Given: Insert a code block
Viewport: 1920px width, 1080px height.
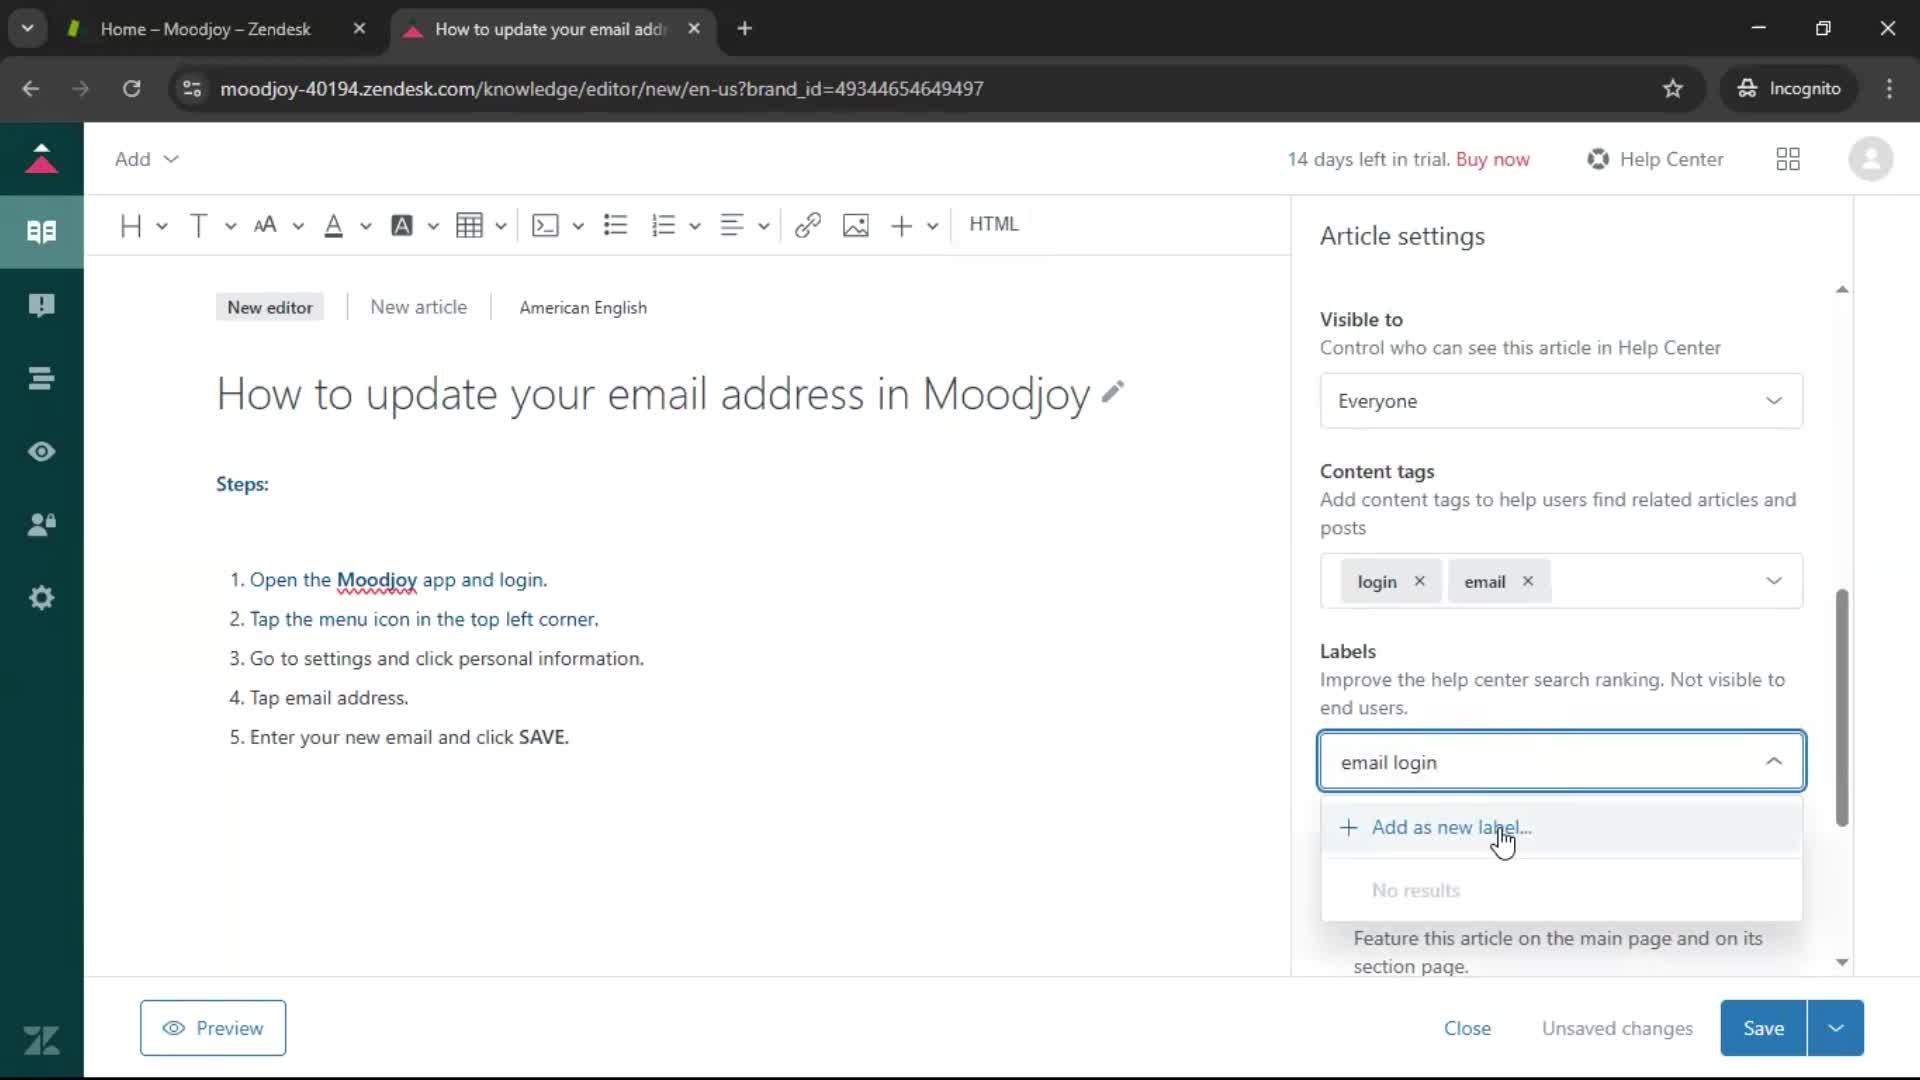Looking at the screenshot, I should pos(545,225).
